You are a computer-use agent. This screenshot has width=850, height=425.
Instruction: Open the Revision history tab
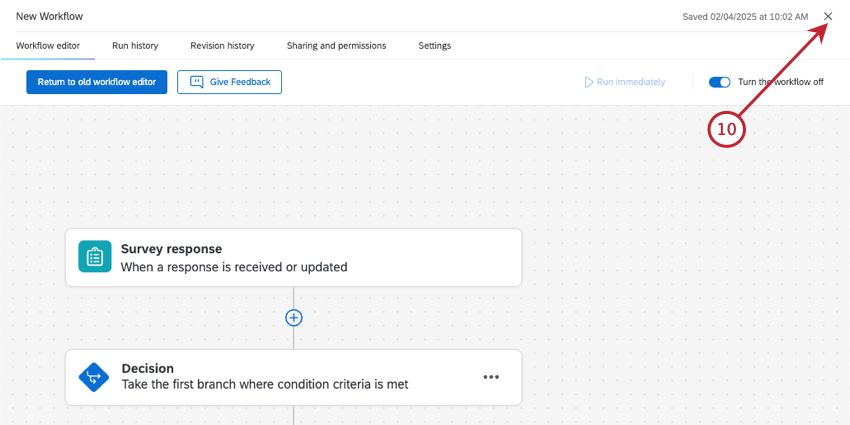(222, 45)
